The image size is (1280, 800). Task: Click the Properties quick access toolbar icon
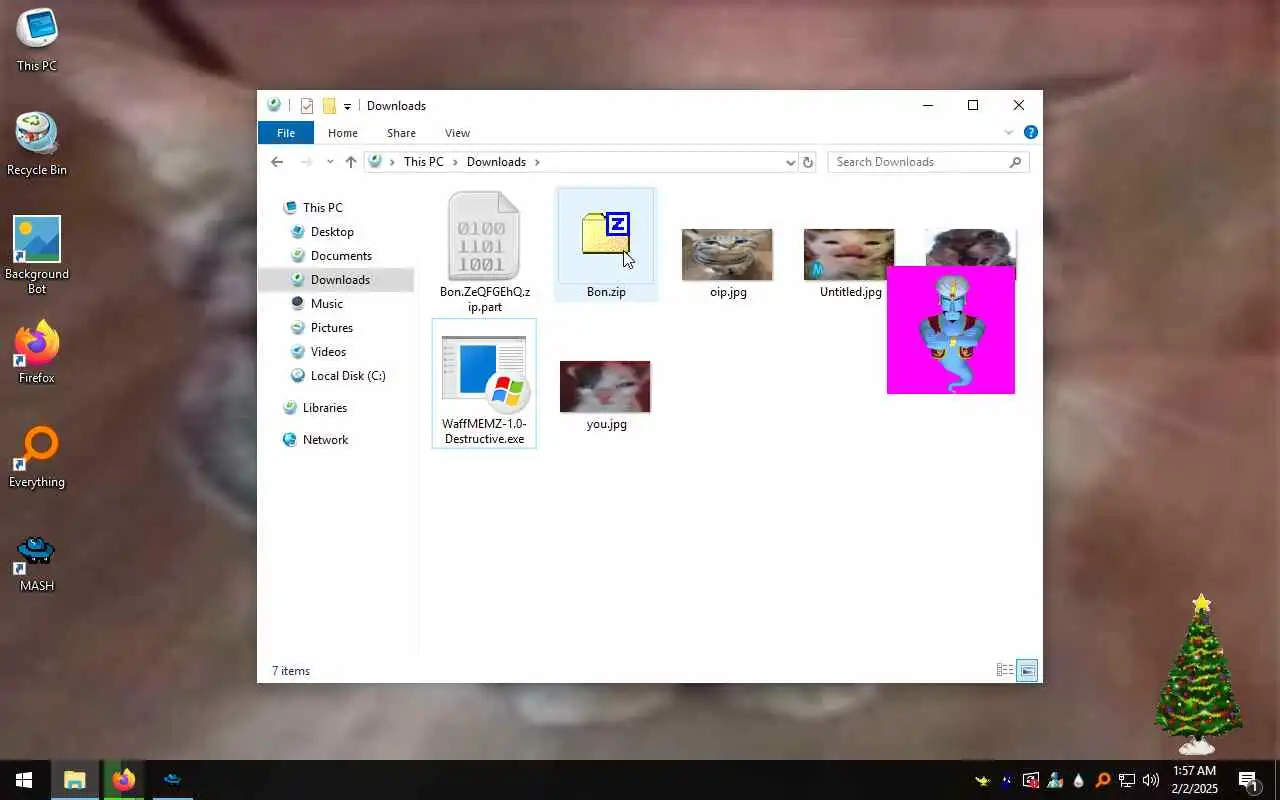tap(307, 106)
